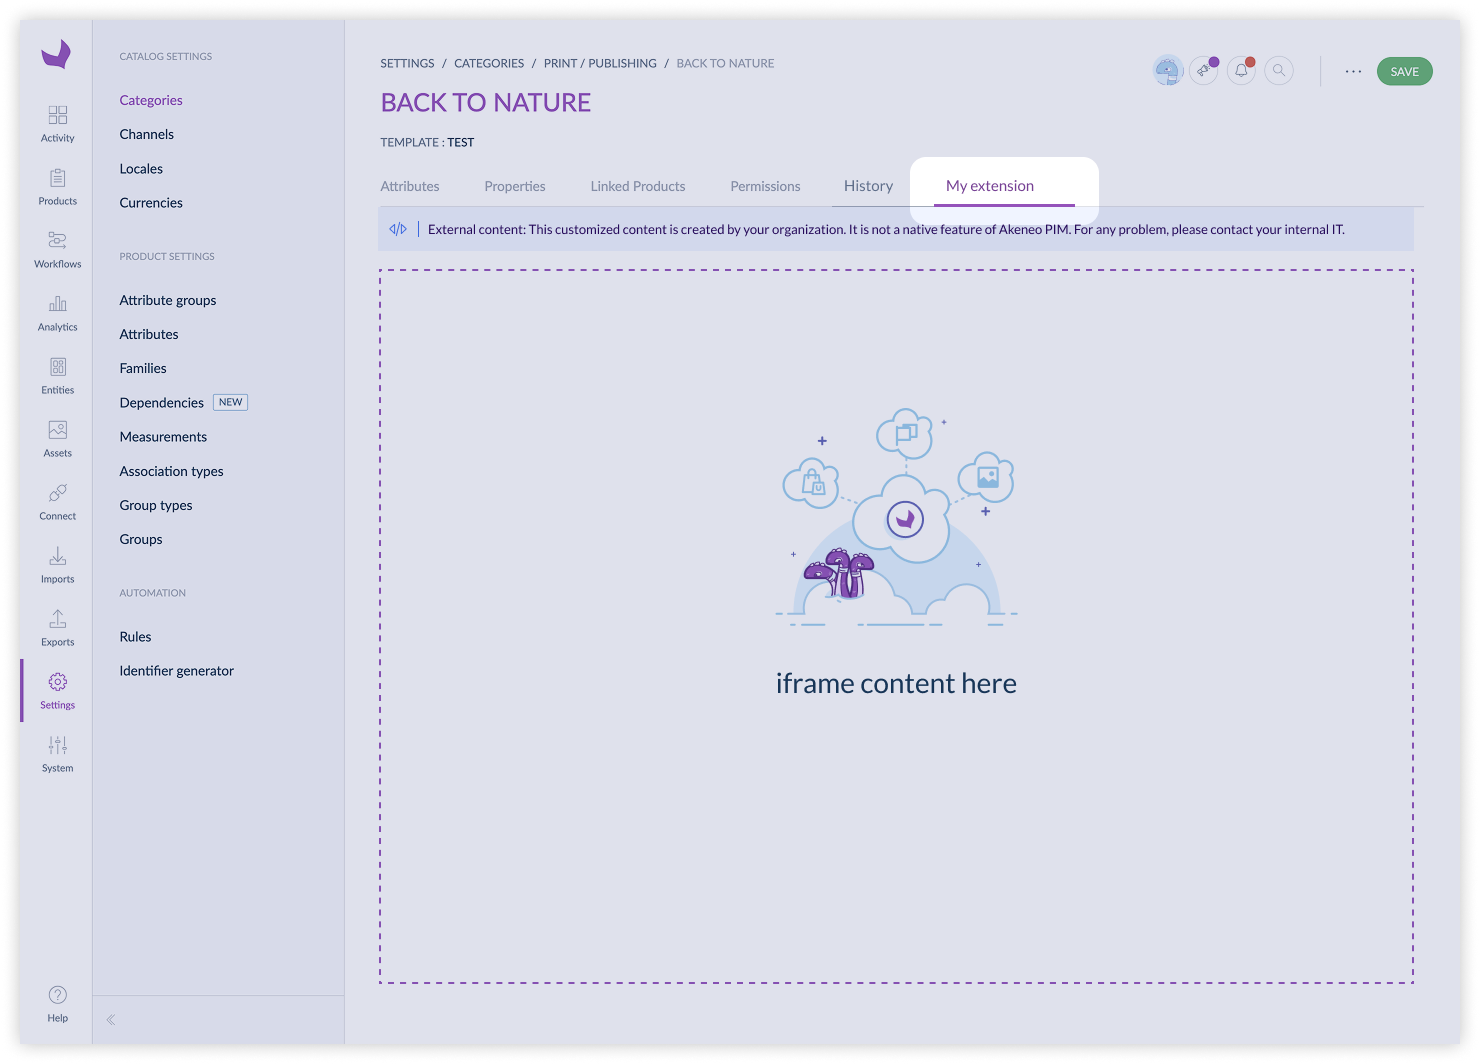Open the notifications bell

(x=1241, y=71)
